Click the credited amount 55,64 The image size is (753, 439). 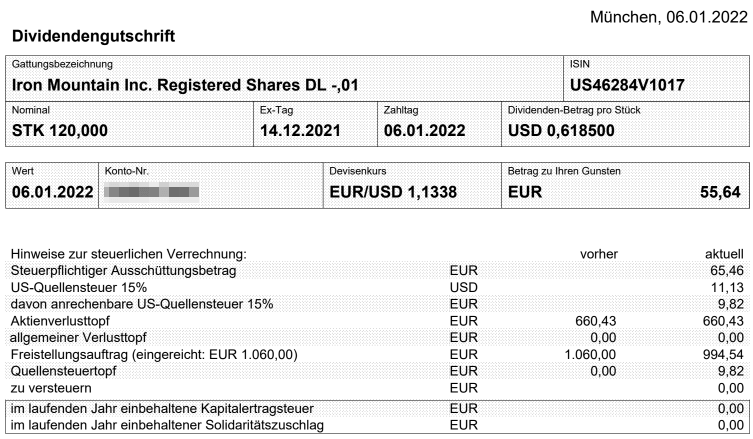coord(720,192)
